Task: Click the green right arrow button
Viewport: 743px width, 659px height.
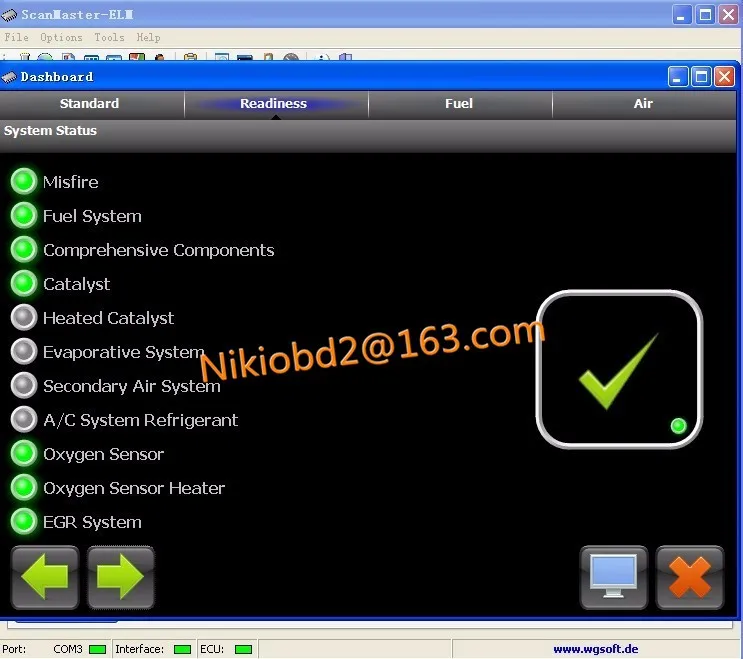Action: click(120, 577)
